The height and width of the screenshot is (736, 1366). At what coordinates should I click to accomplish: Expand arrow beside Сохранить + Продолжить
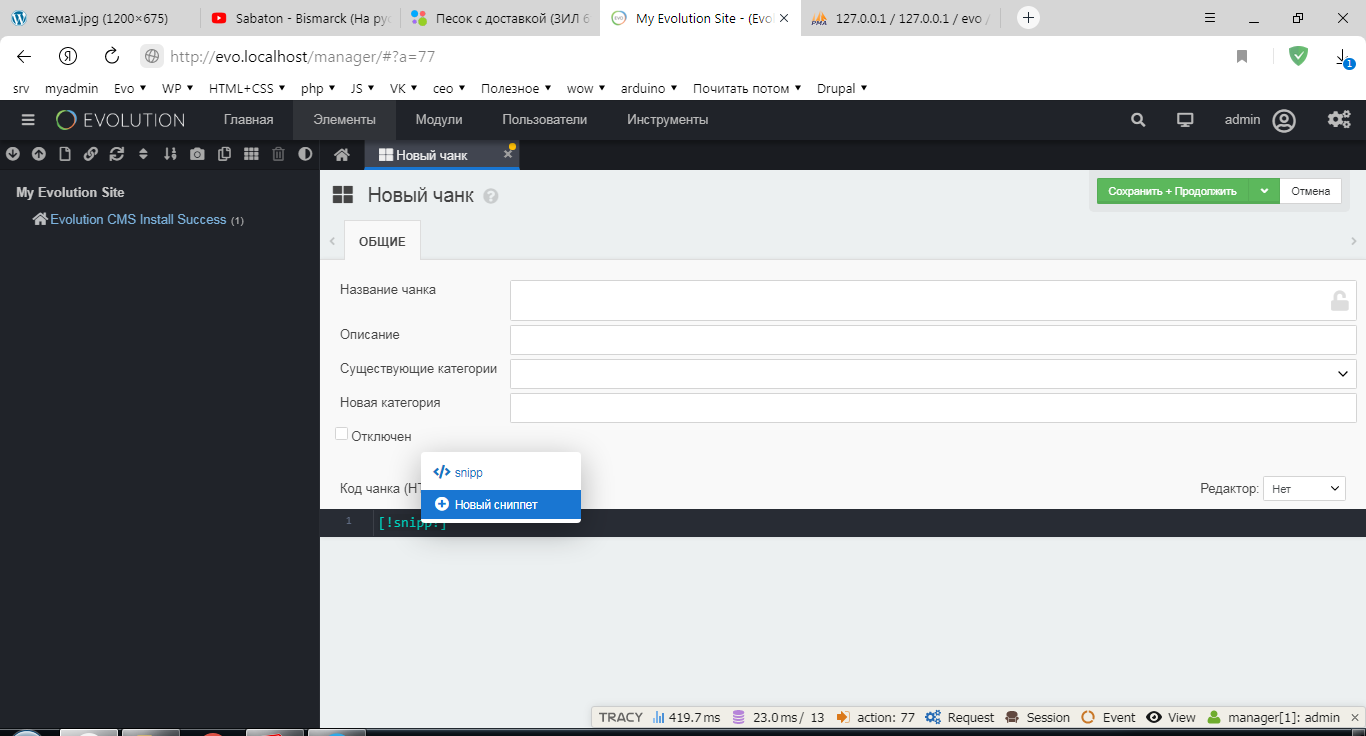click(x=1264, y=191)
